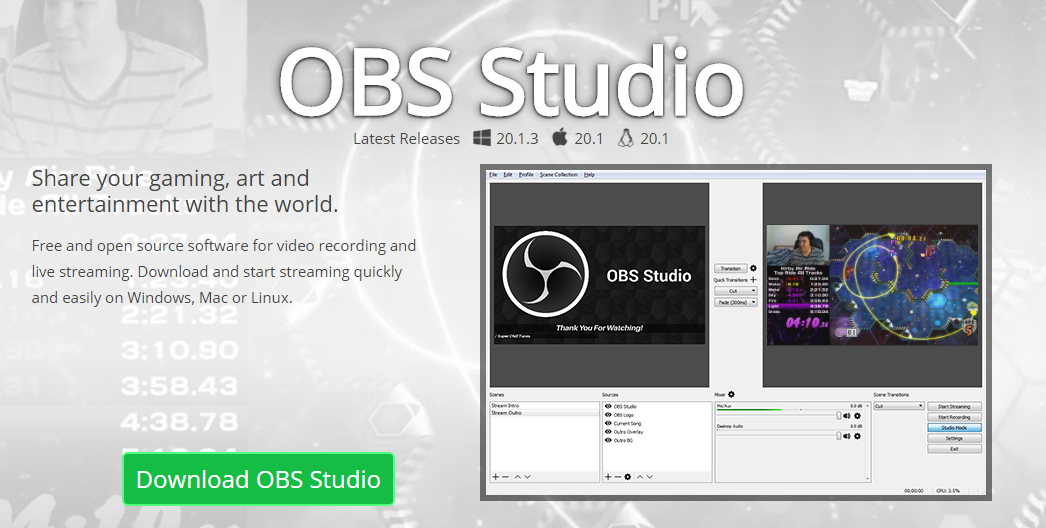Image resolution: width=1046 pixels, height=528 pixels.
Task: Click the OBS Studio preview thumbnail
Action: [x=599, y=285]
